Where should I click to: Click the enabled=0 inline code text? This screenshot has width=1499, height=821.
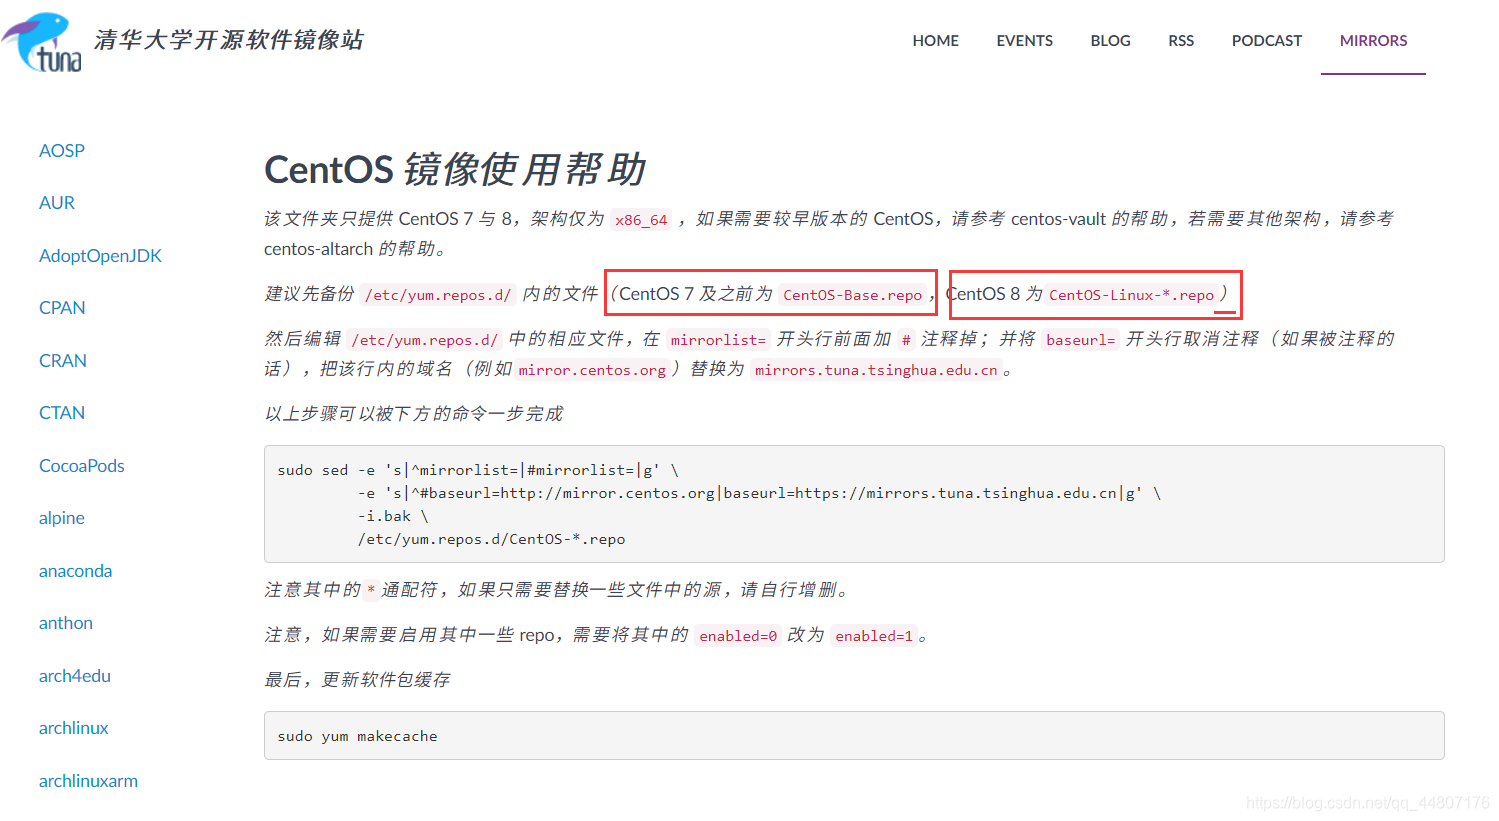click(x=738, y=636)
